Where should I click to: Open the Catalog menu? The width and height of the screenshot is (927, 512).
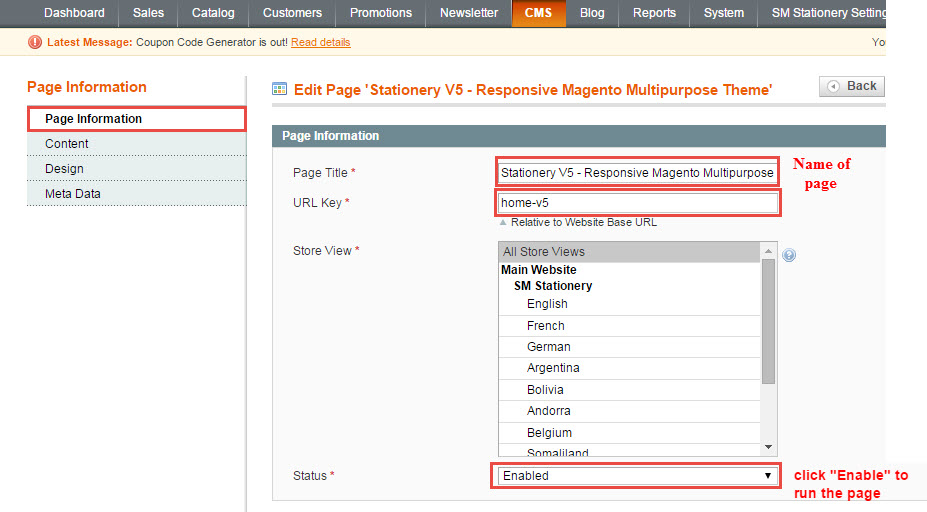(x=213, y=13)
